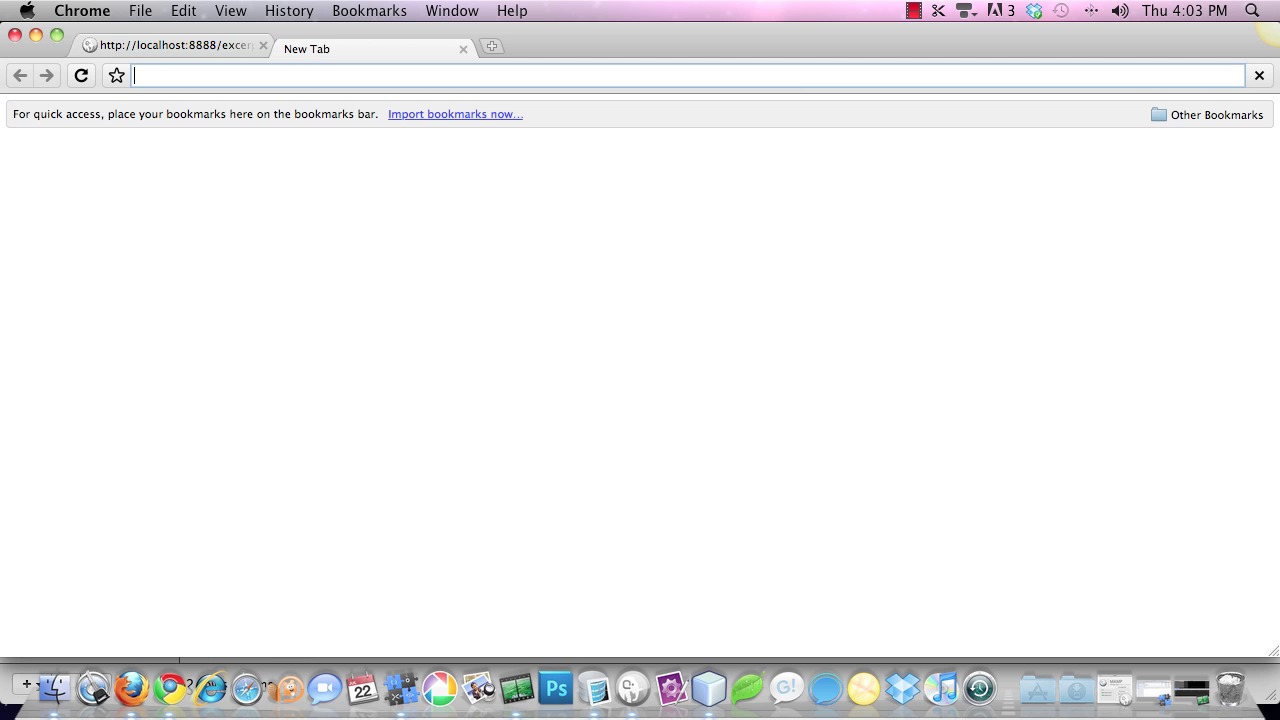This screenshot has height=720, width=1280.
Task: Open the Adobe updater menu bar icon
Action: (1001, 11)
